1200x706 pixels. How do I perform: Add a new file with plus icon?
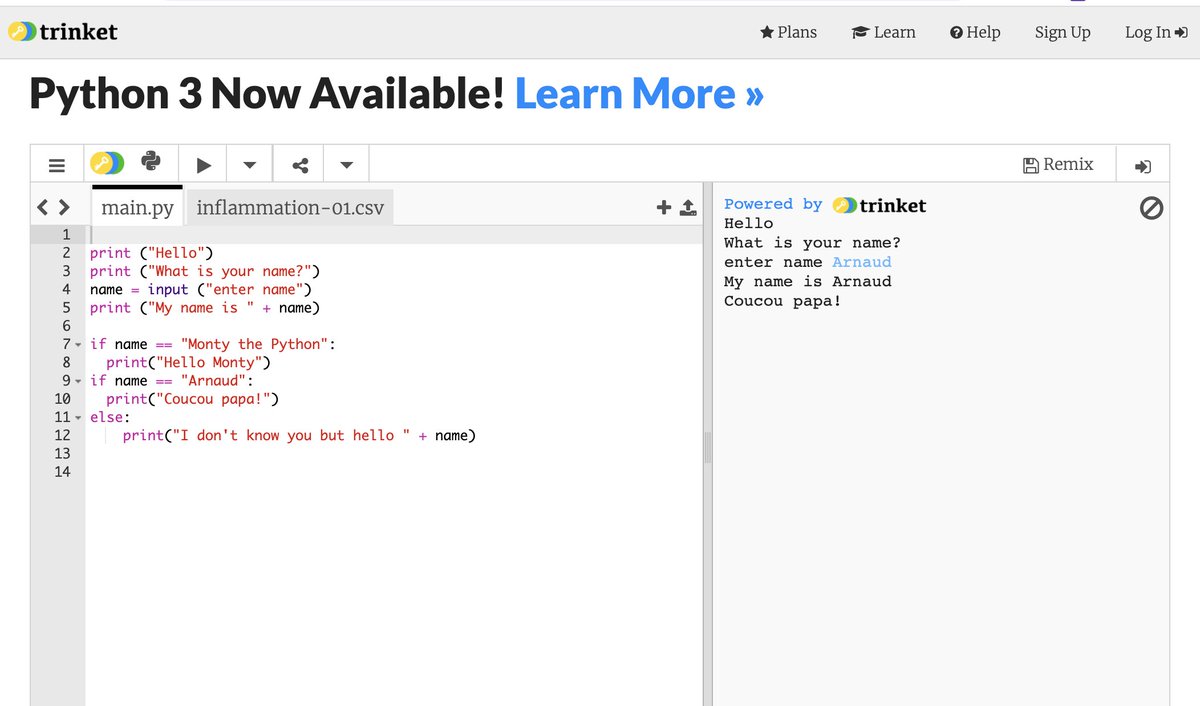coord(663,207)
